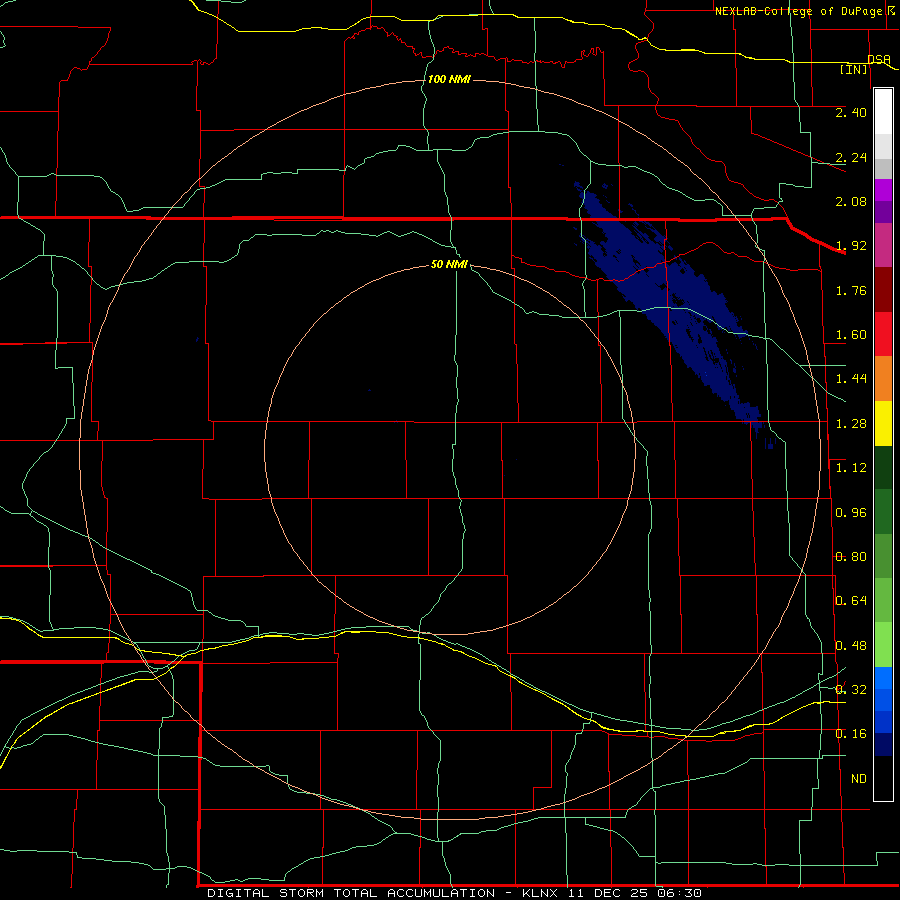
Task: Select the magenta swatch above 2.08
Action: point(883,190)
